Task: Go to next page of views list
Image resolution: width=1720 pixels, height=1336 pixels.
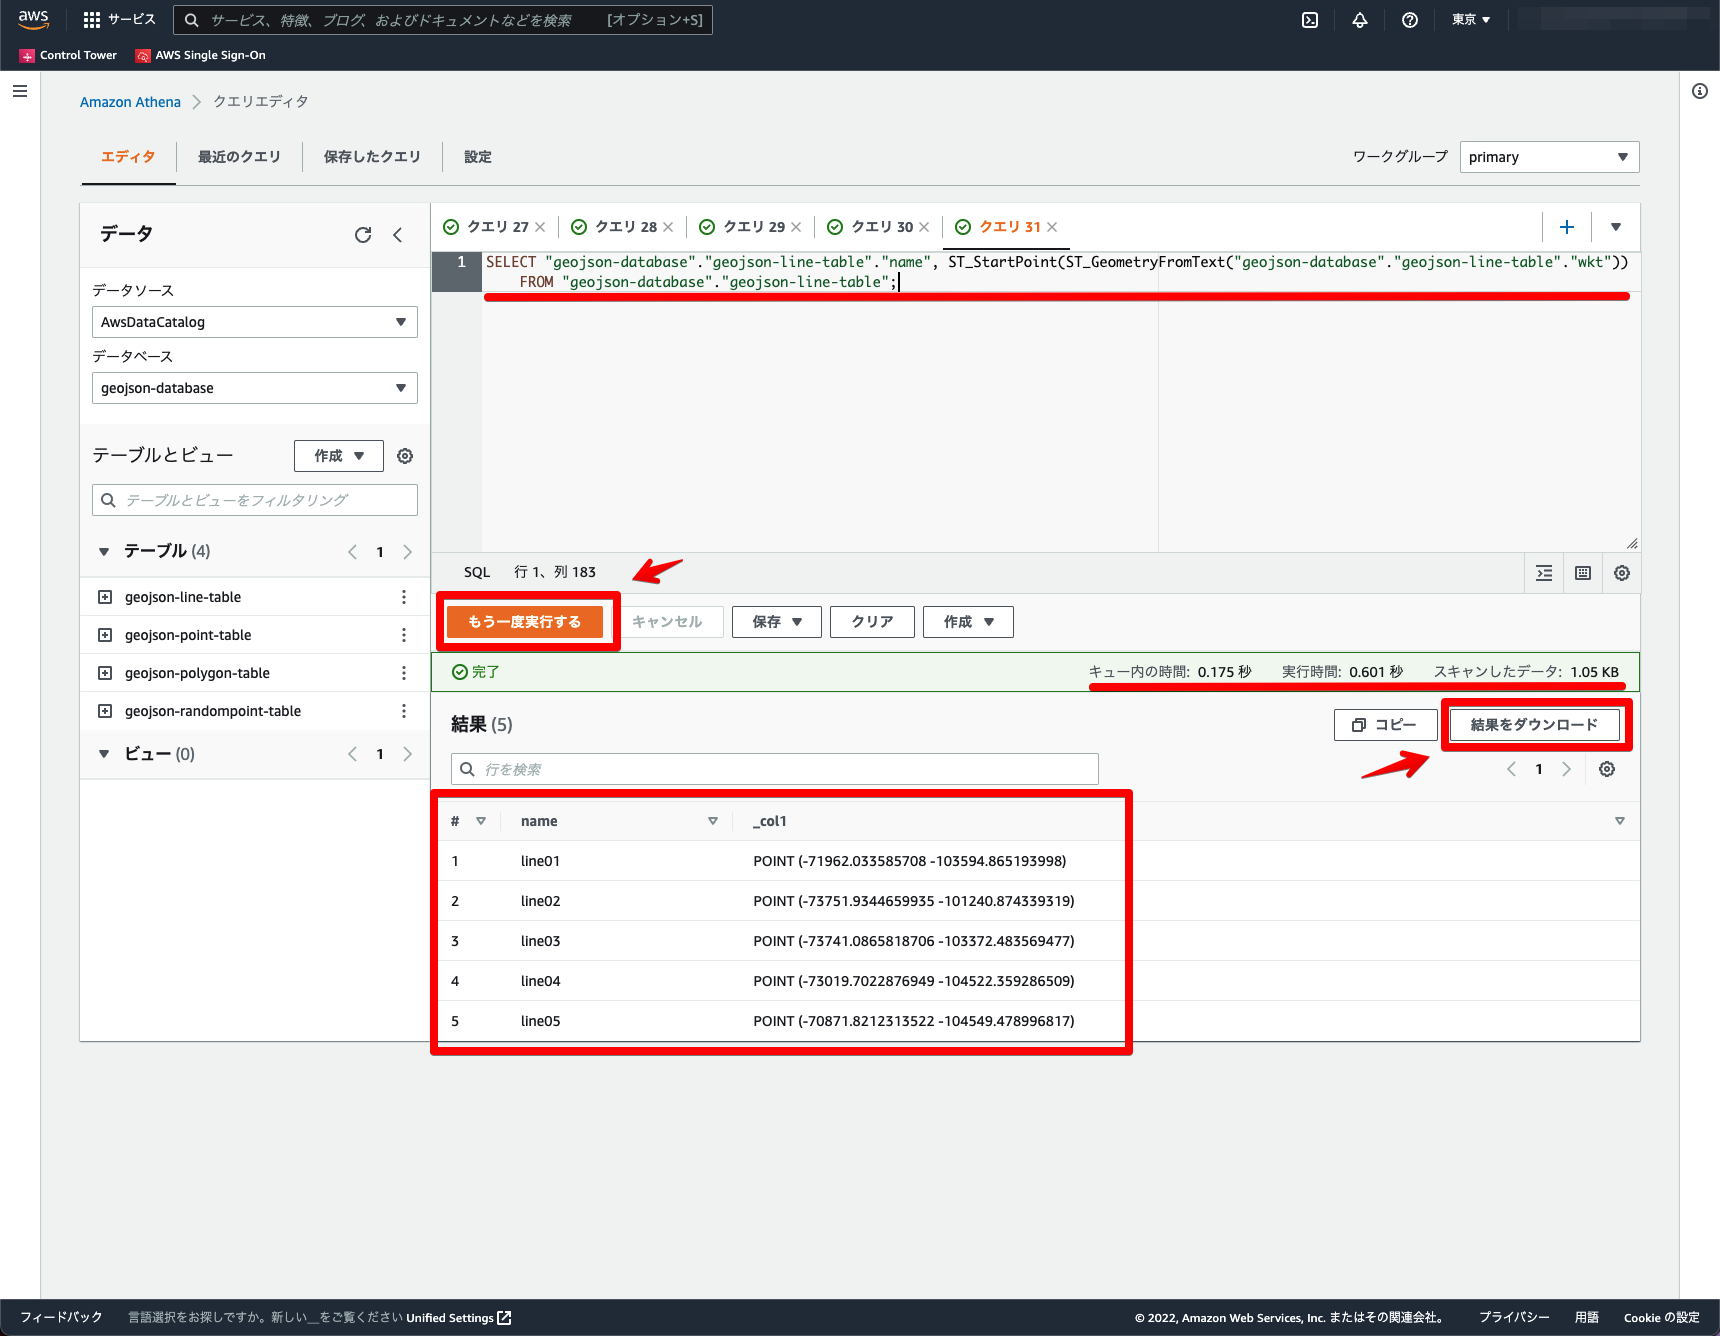Action: point(407,754)
